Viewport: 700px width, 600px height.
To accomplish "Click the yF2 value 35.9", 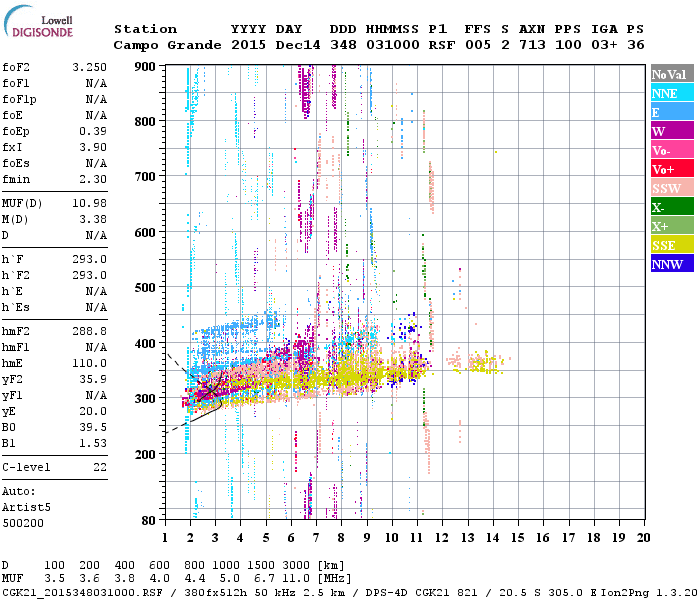I will tap(93, 379).
